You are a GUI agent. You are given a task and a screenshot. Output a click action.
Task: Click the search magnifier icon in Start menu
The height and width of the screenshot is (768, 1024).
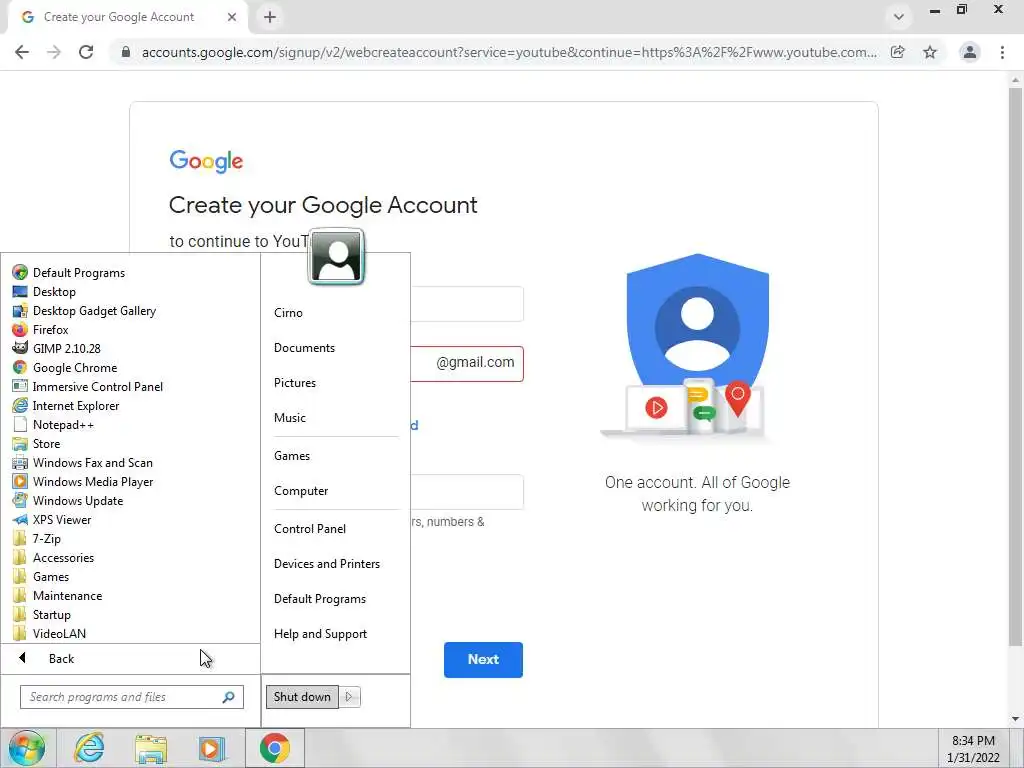[x=229, y=697]
